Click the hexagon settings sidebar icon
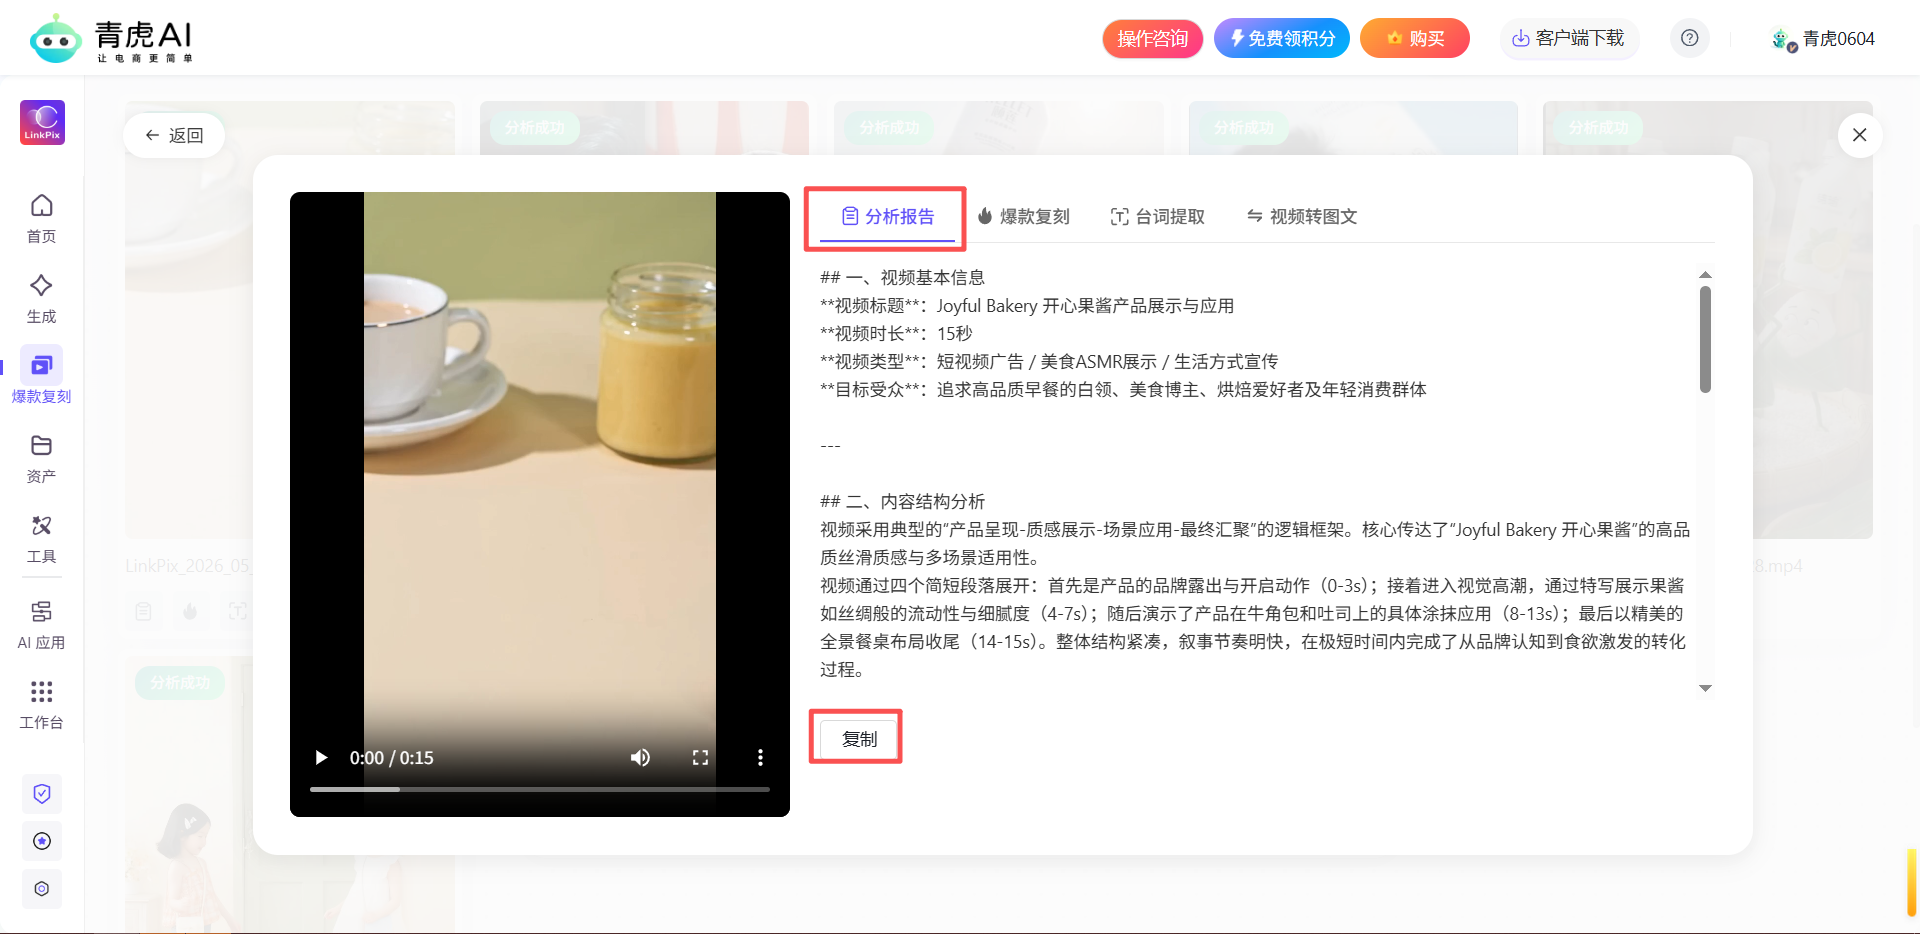Screen dimensions: 1920x934 pos(42,889)
